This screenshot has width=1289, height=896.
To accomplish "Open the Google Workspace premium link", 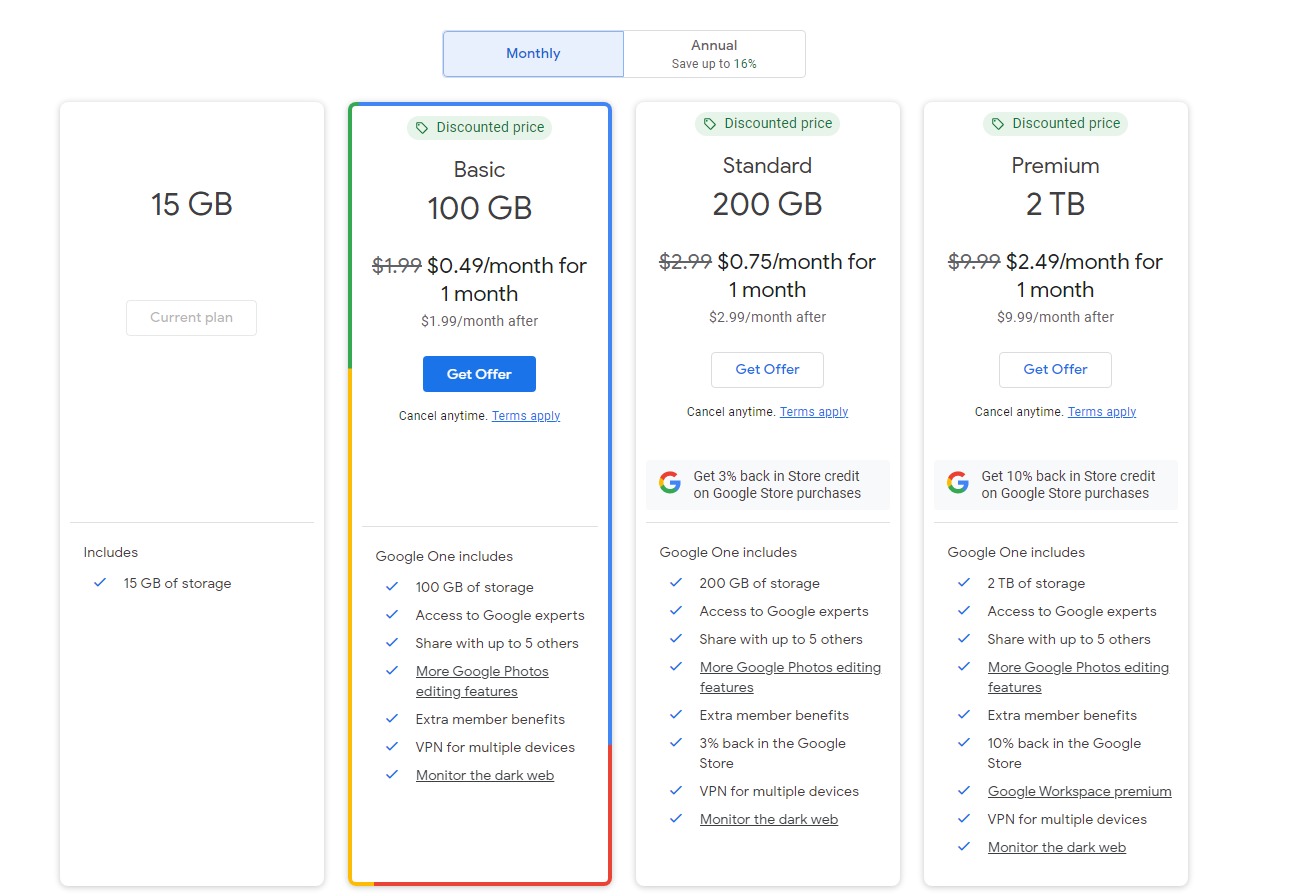I will [x=1080, y=791].
